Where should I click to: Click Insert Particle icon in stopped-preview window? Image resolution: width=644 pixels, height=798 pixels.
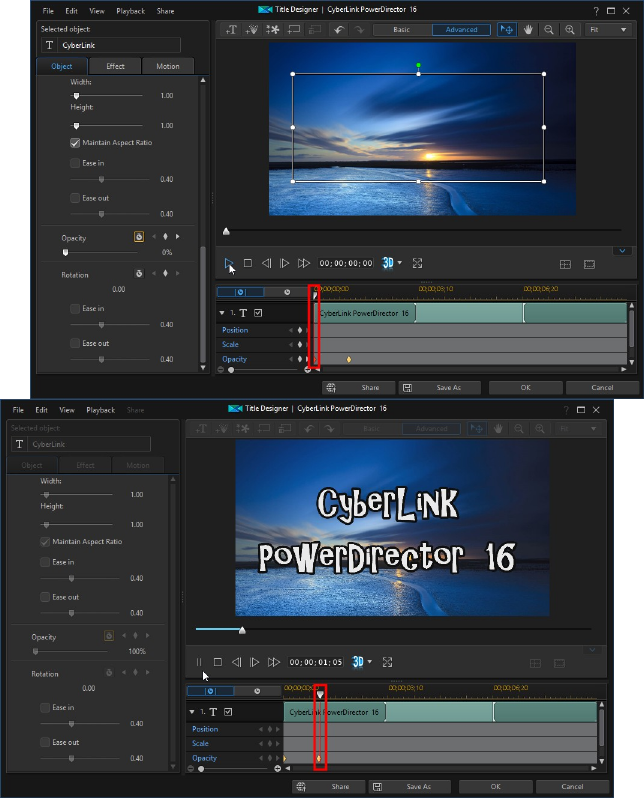pos(251,30)
